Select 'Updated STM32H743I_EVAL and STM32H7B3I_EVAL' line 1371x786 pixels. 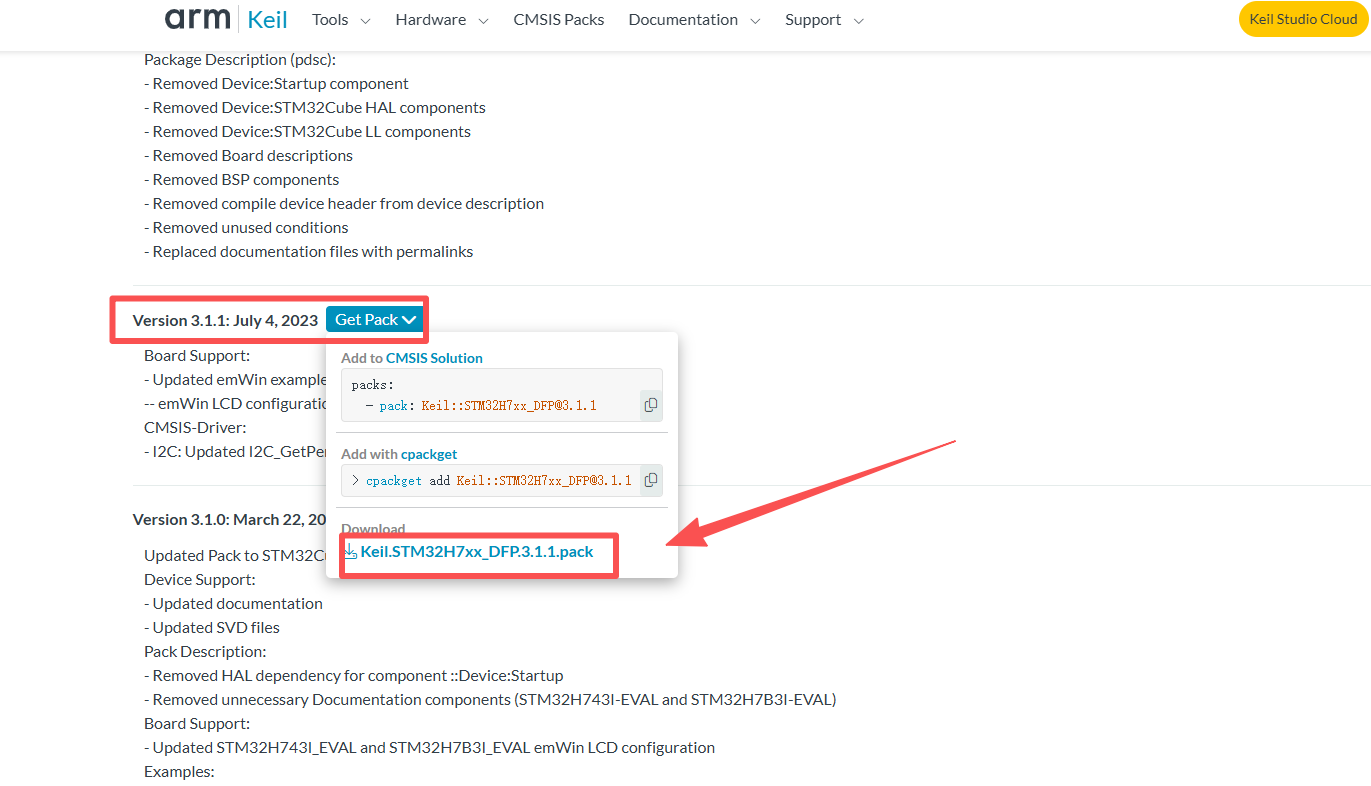pyautogui.click(x=429, y=748)
